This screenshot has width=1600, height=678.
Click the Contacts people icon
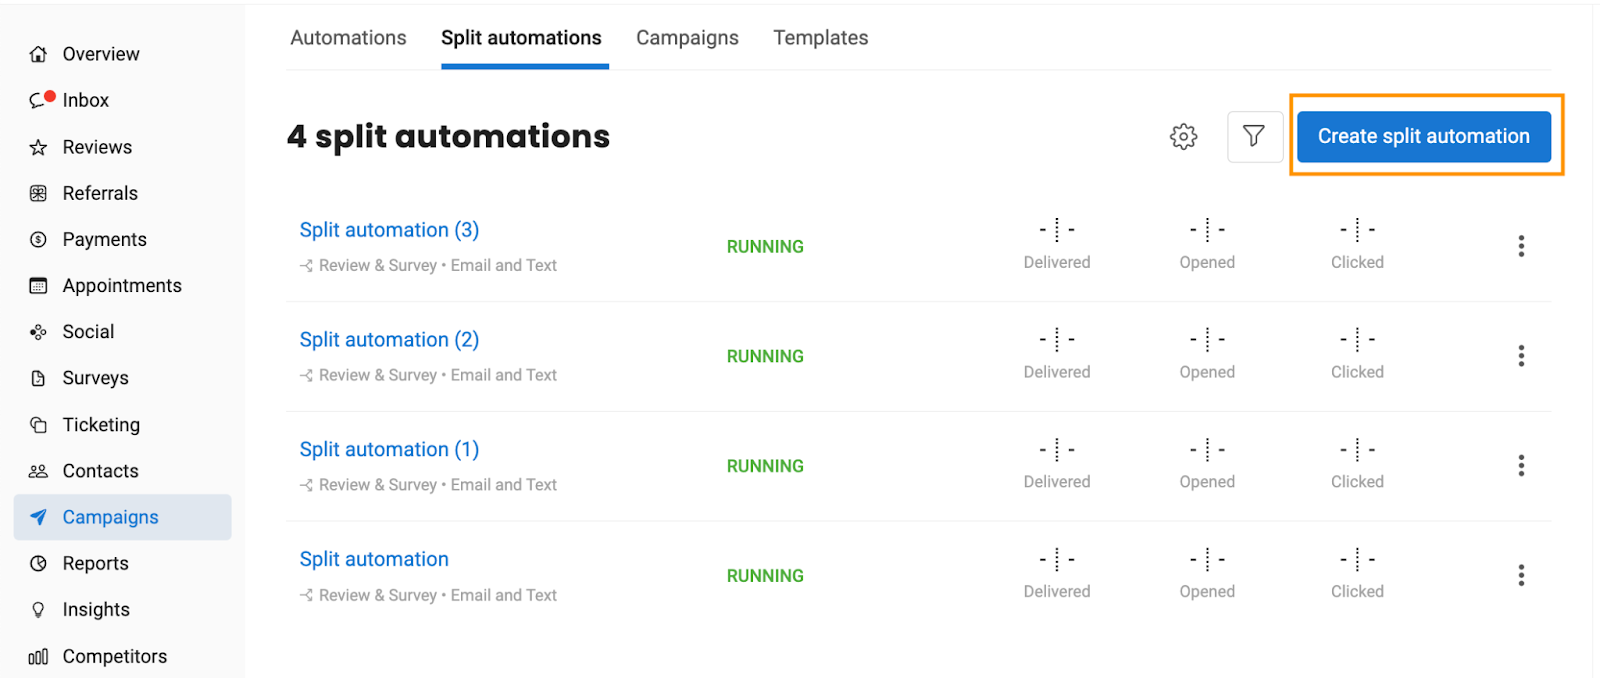[38, 471]
